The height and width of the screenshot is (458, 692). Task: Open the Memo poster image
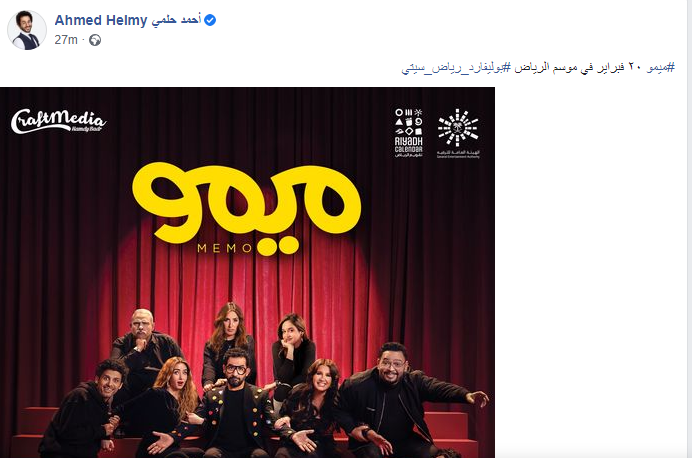coord(247,272)
